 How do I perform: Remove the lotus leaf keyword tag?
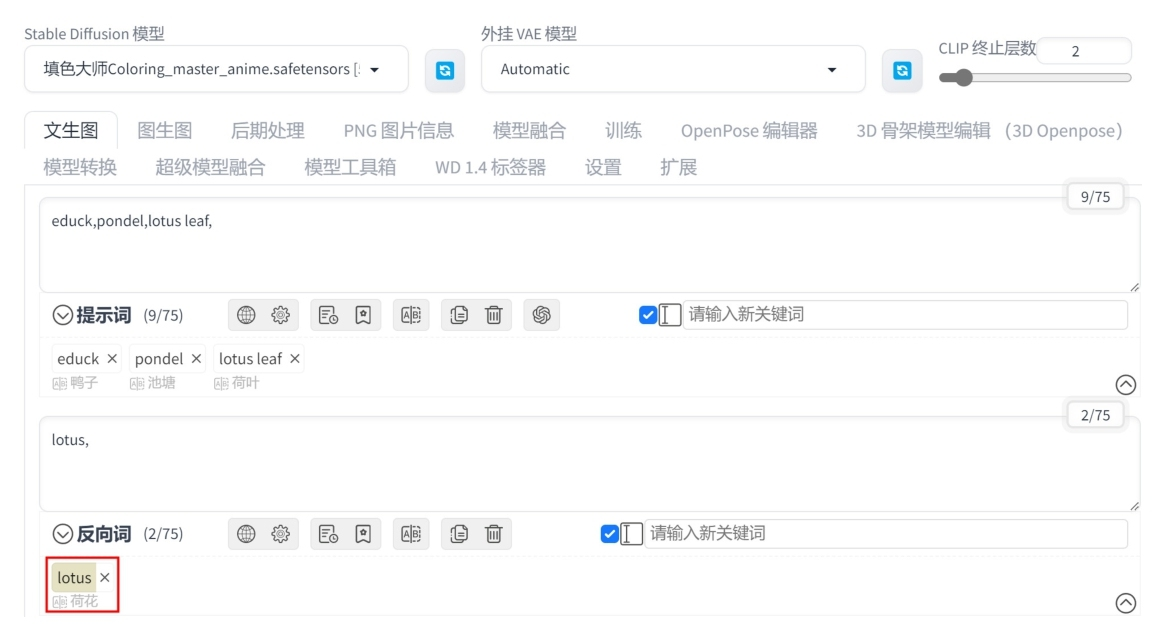tap(294, 359)
